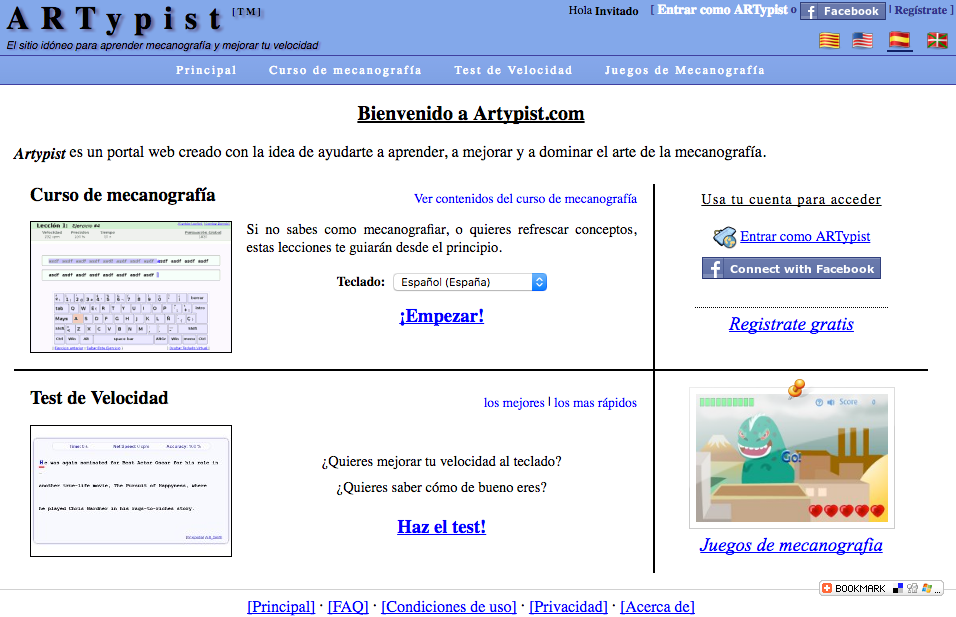This screenshot has height=617, width=956.
Task: Click footer [Principal] link
Action: coord(281,607)
